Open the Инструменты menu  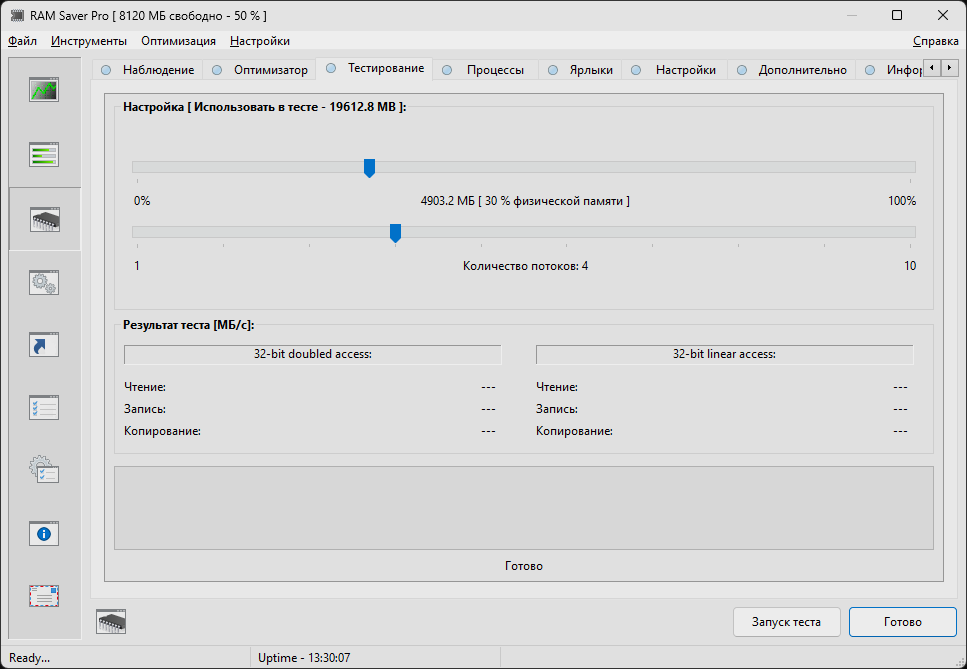coord(89,41)
